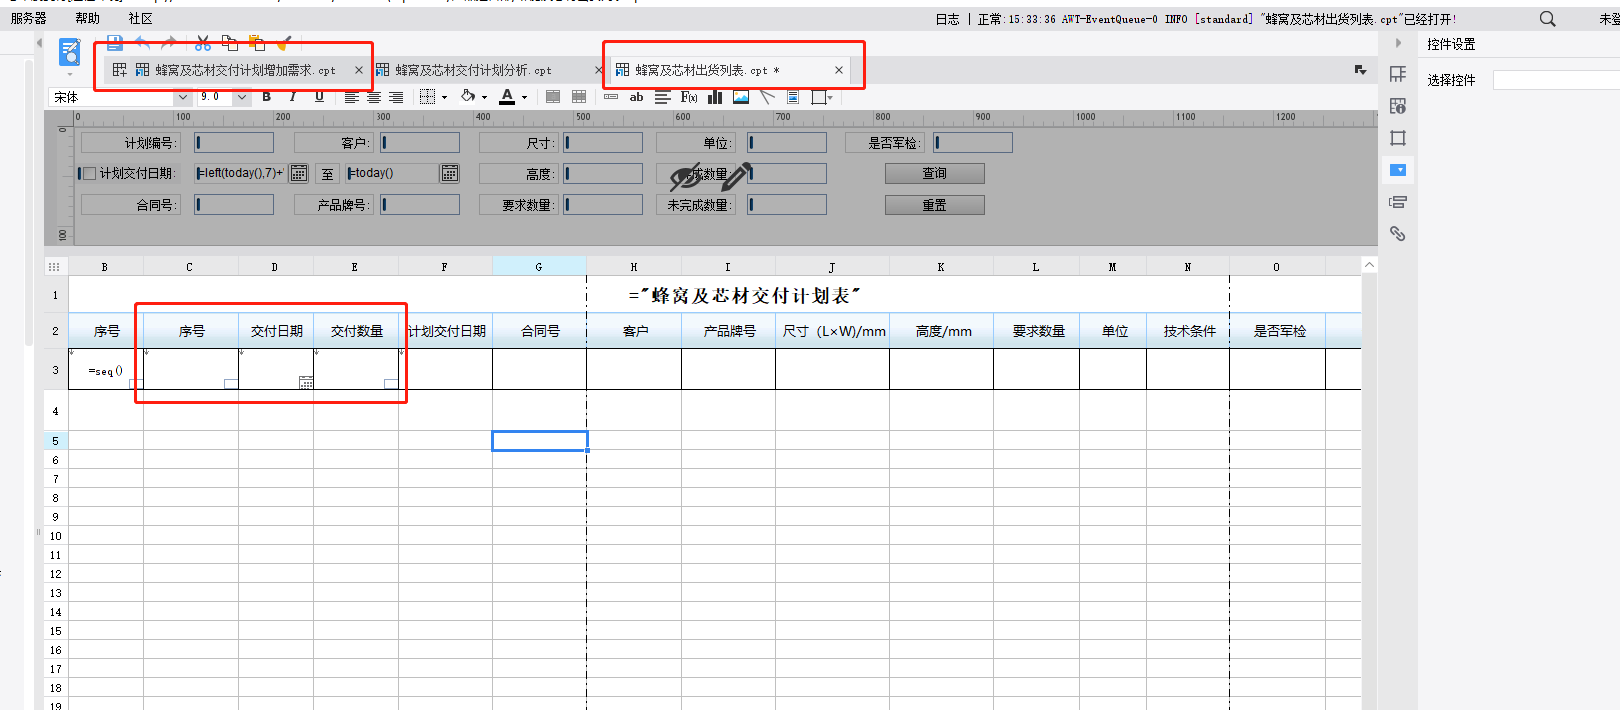Viewport: 1620px width, 710px height.
Task: Open floating element panel in sidebar
Action: (x=1398, y=138)
